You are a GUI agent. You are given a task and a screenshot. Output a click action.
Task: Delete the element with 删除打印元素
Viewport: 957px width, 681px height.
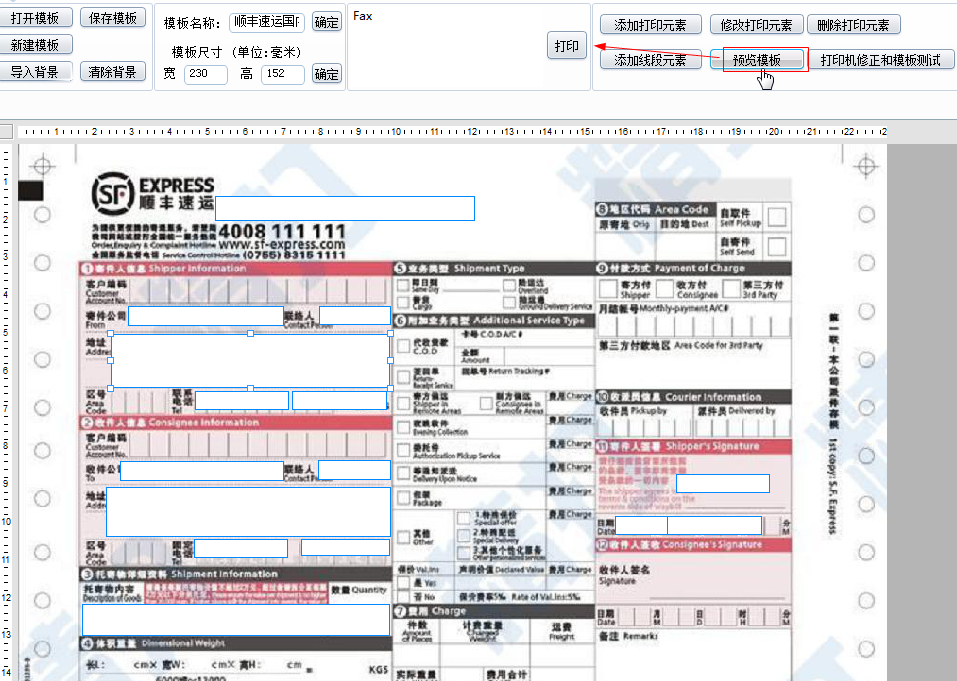tap(853, 25)
